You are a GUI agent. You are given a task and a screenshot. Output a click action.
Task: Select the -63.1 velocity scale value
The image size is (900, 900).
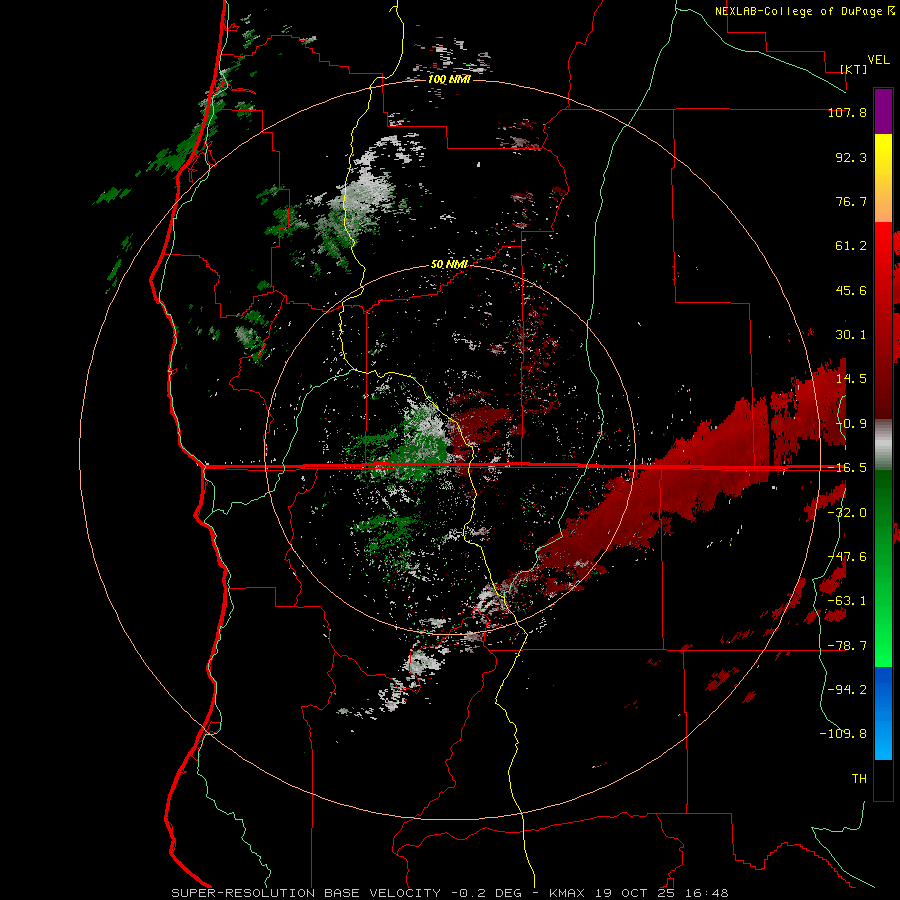click(847, 601)
